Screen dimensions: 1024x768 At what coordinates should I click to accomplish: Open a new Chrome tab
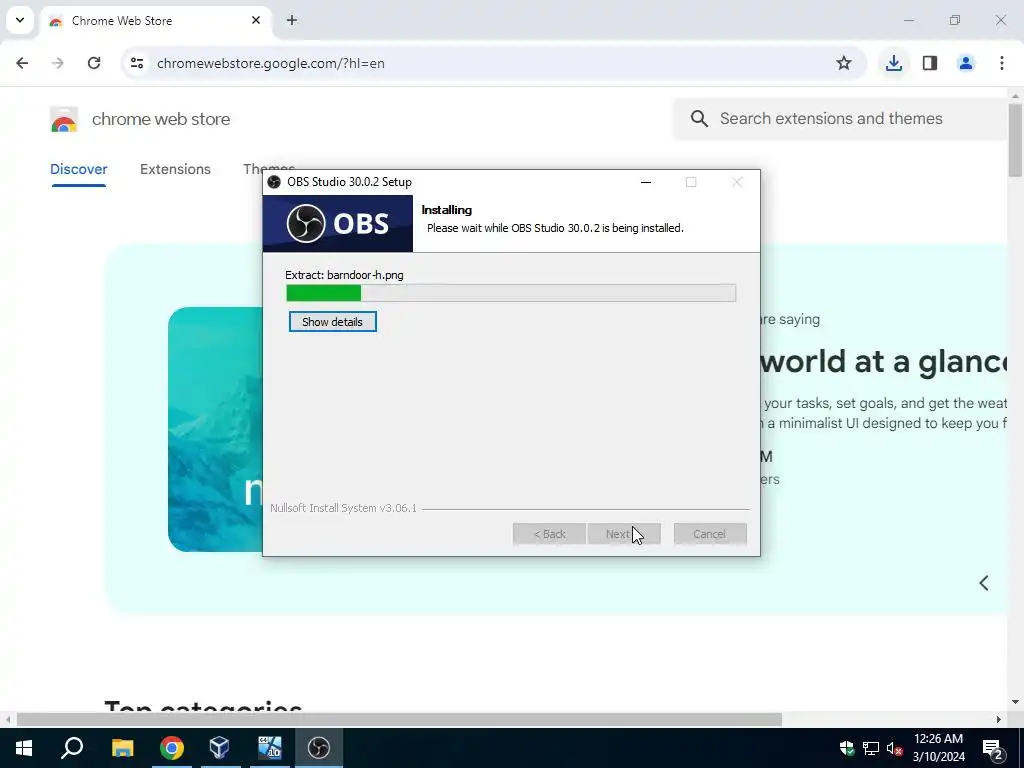point(292,20)
